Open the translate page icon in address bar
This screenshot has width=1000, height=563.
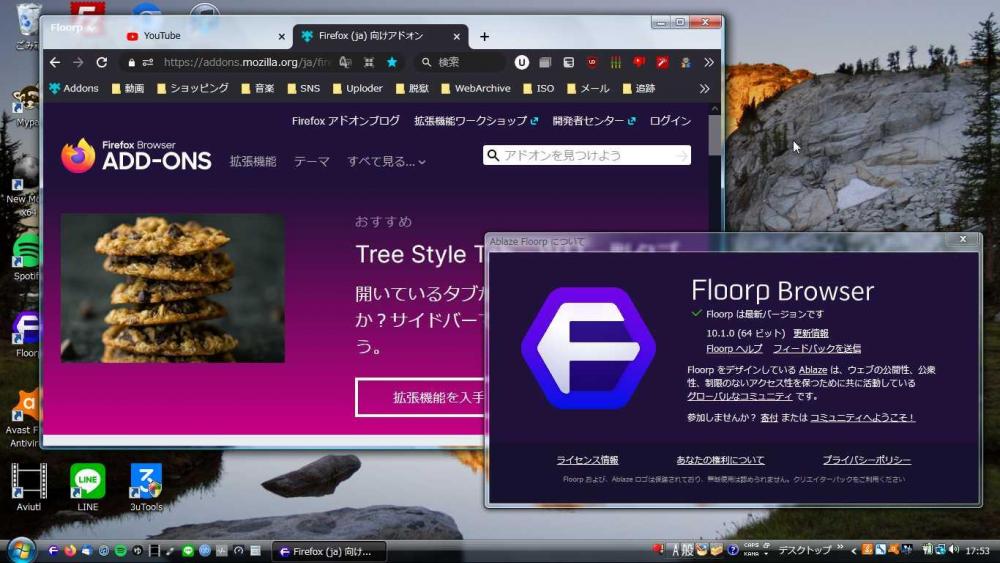pos(345,62)
